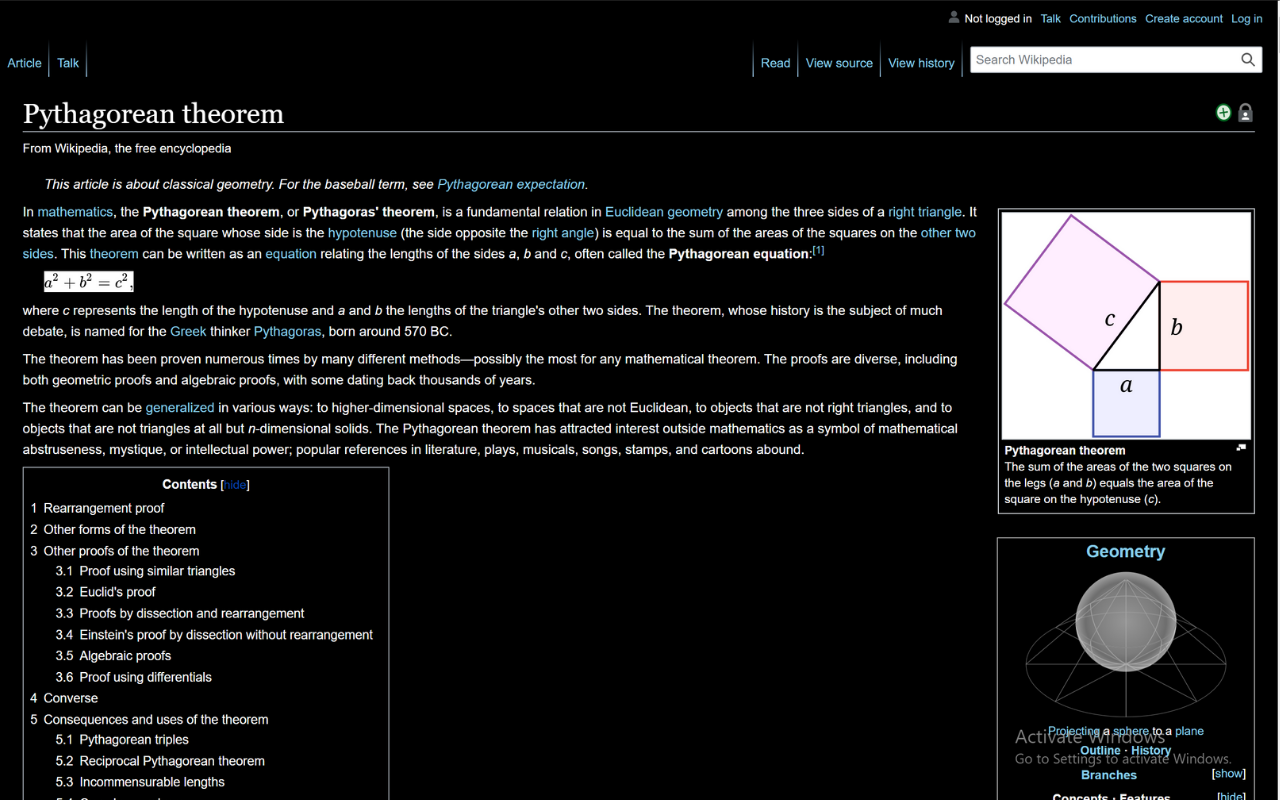Open the plane link in the sidebar caption
The image size is (1280, 800).
point(1190,732)
